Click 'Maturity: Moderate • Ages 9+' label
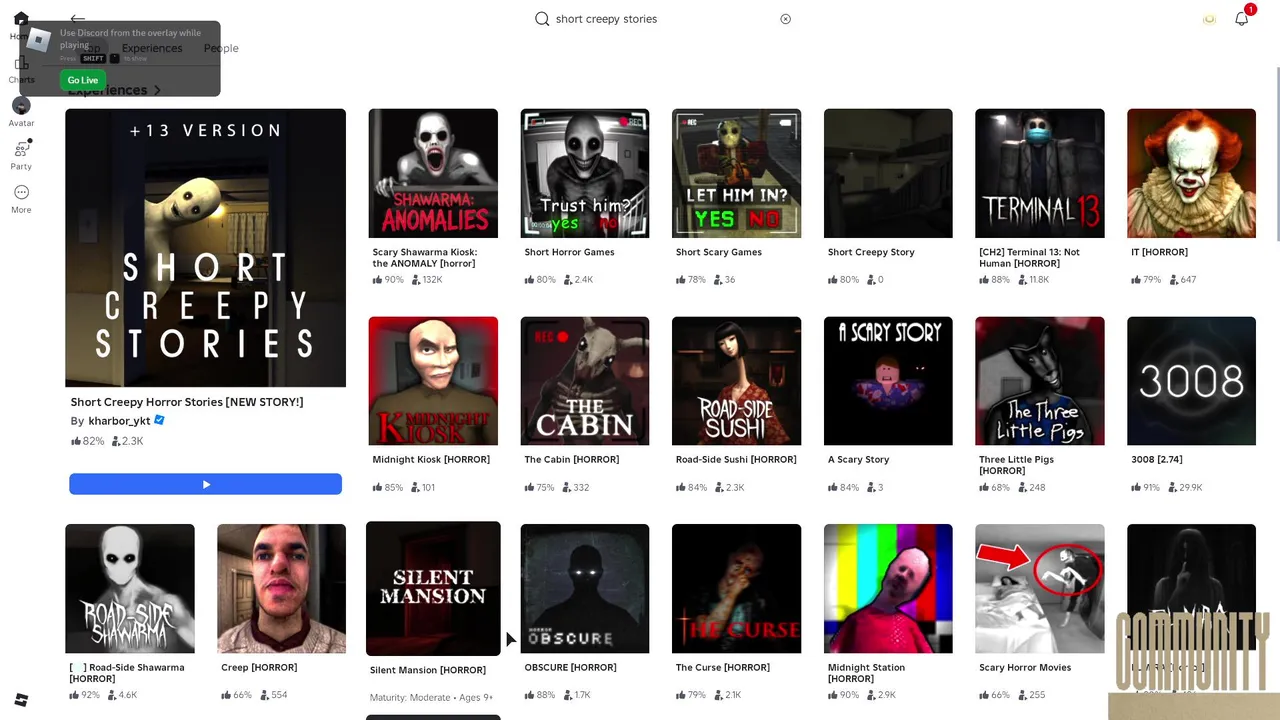This screenshot has width=1280, height=720. coord(431,698)
